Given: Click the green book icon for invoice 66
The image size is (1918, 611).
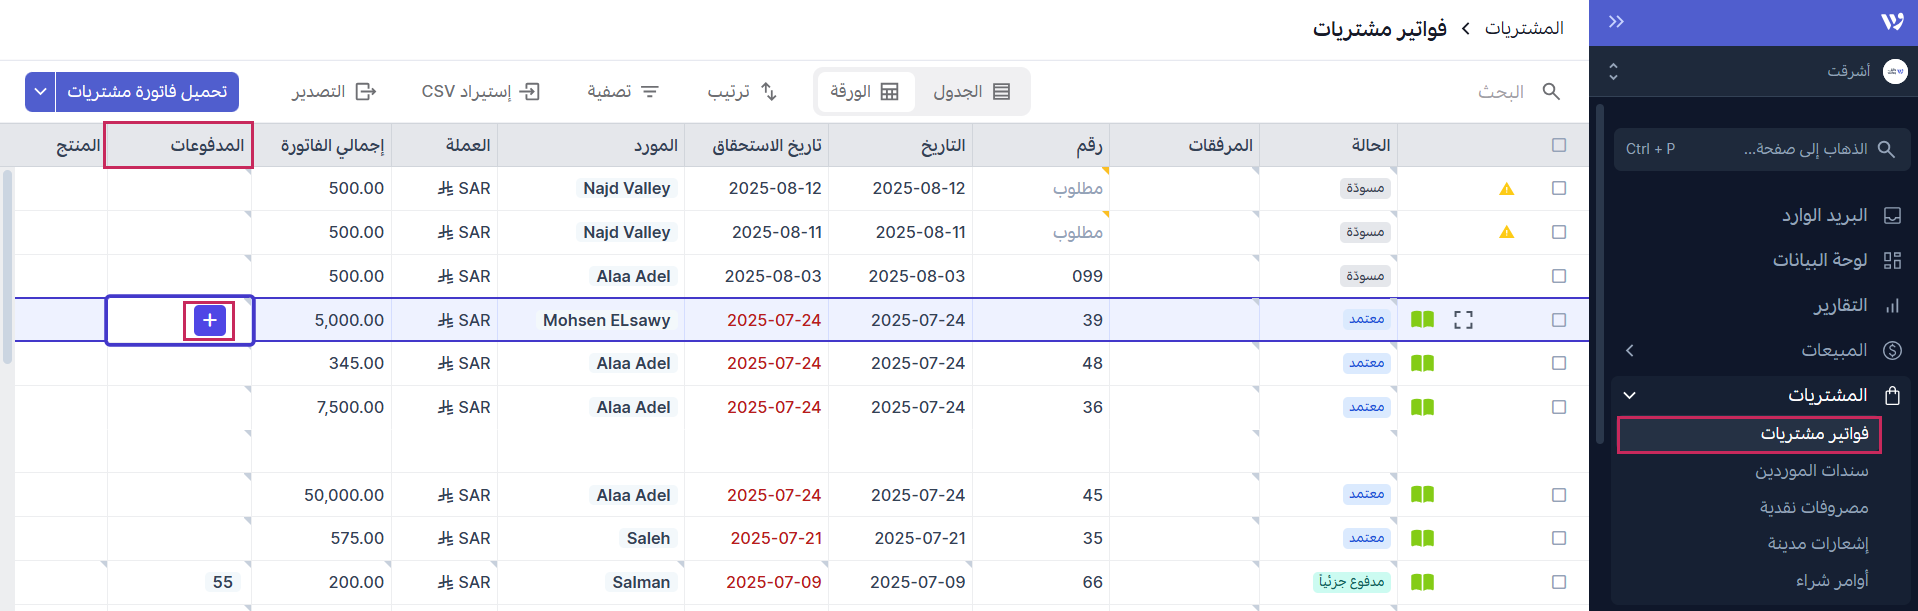Looking at the screenshot, I should pos(1422,582).
